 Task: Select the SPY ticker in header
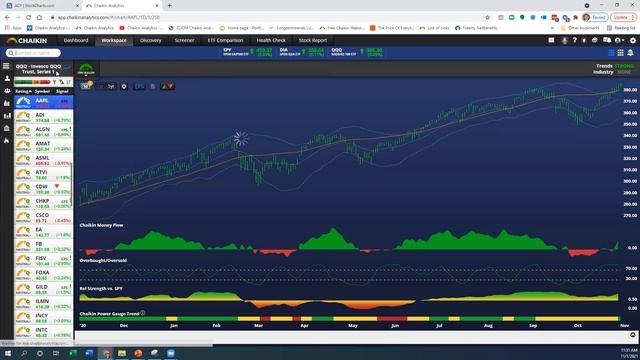(248, 52)
